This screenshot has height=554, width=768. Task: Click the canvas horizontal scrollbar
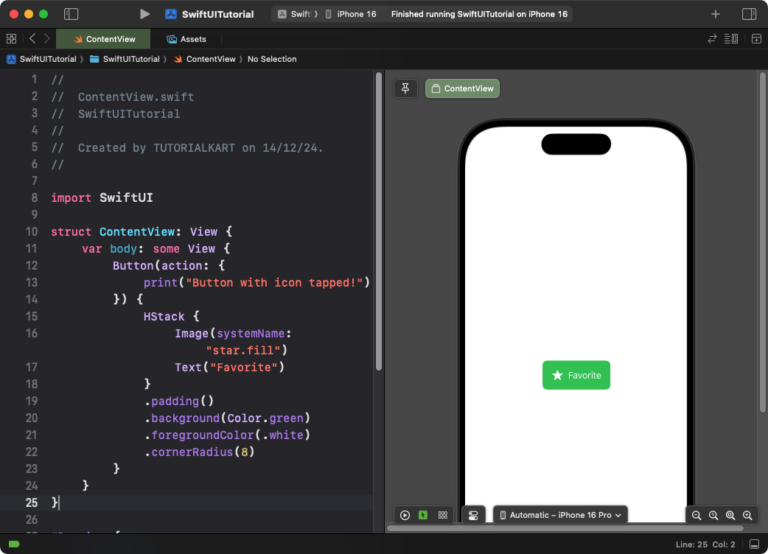pos(565,528)
